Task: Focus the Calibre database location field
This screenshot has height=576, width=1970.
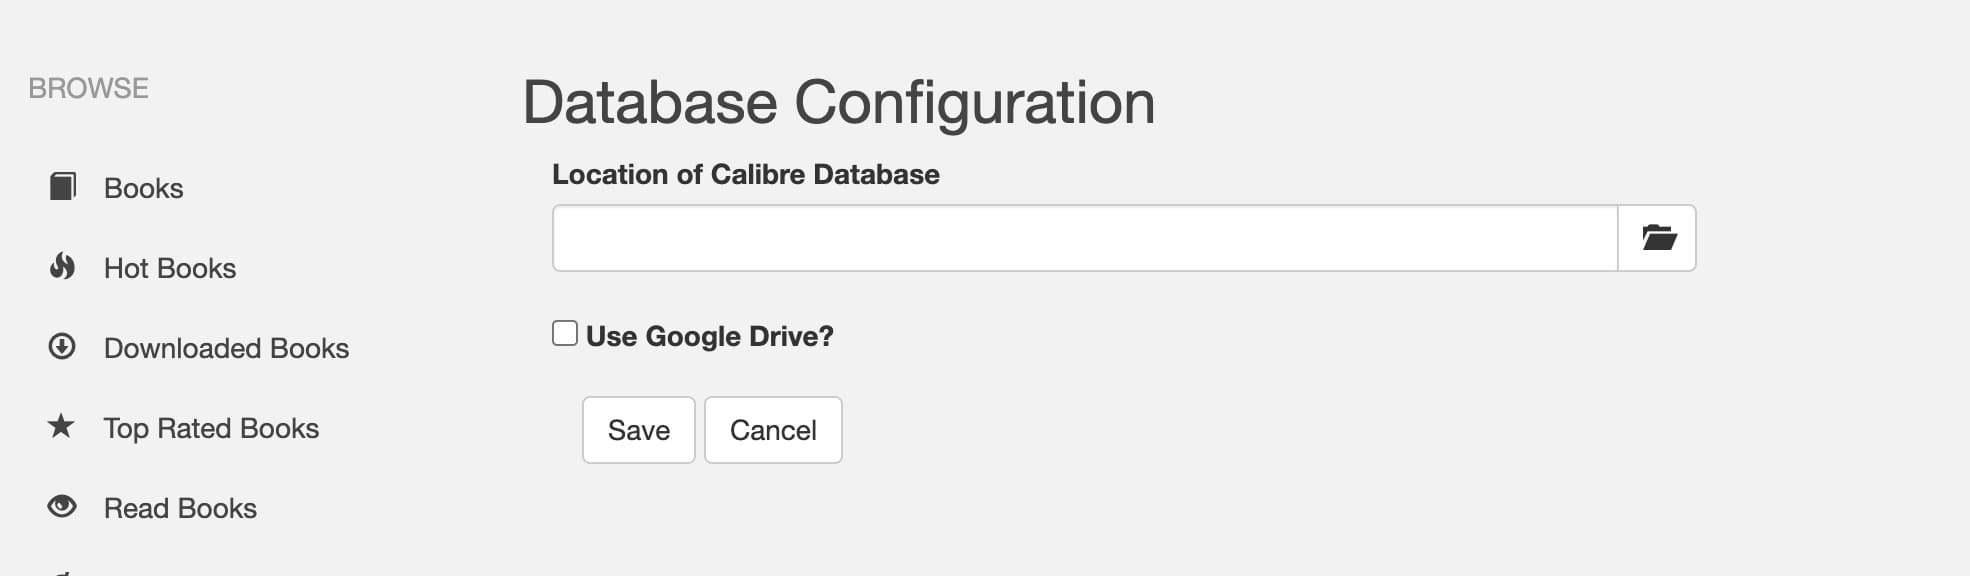Action: click(1085, 238)
